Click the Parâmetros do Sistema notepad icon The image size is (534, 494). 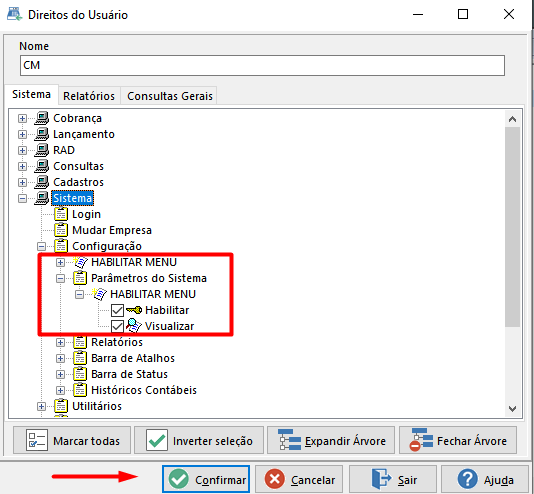(x=80, y=278)
